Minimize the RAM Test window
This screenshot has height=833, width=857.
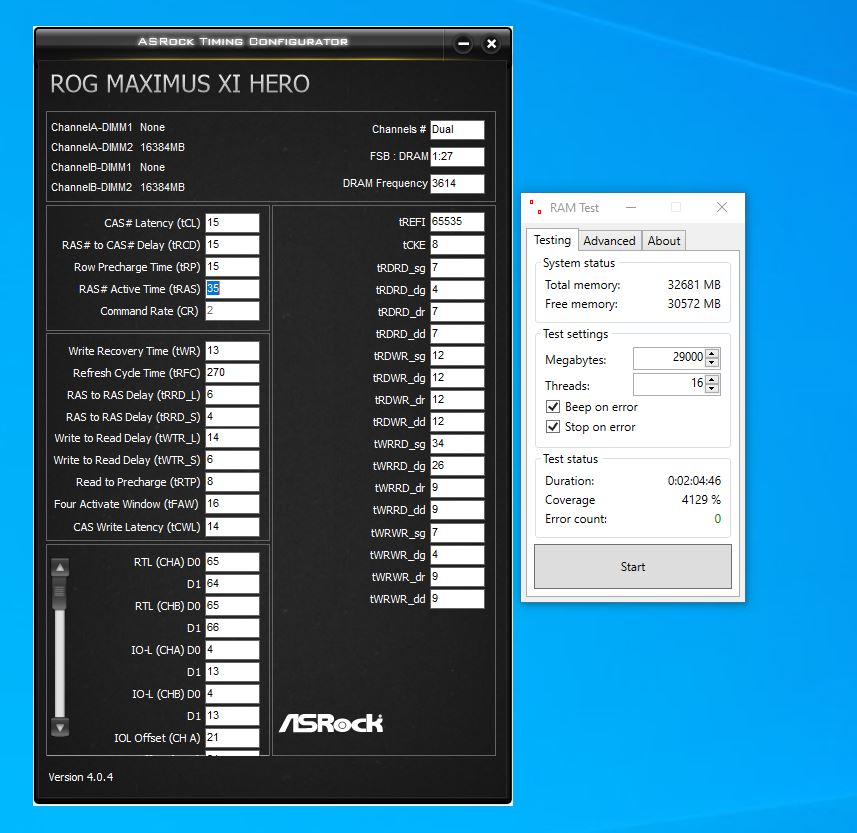[x=631, y=207]
